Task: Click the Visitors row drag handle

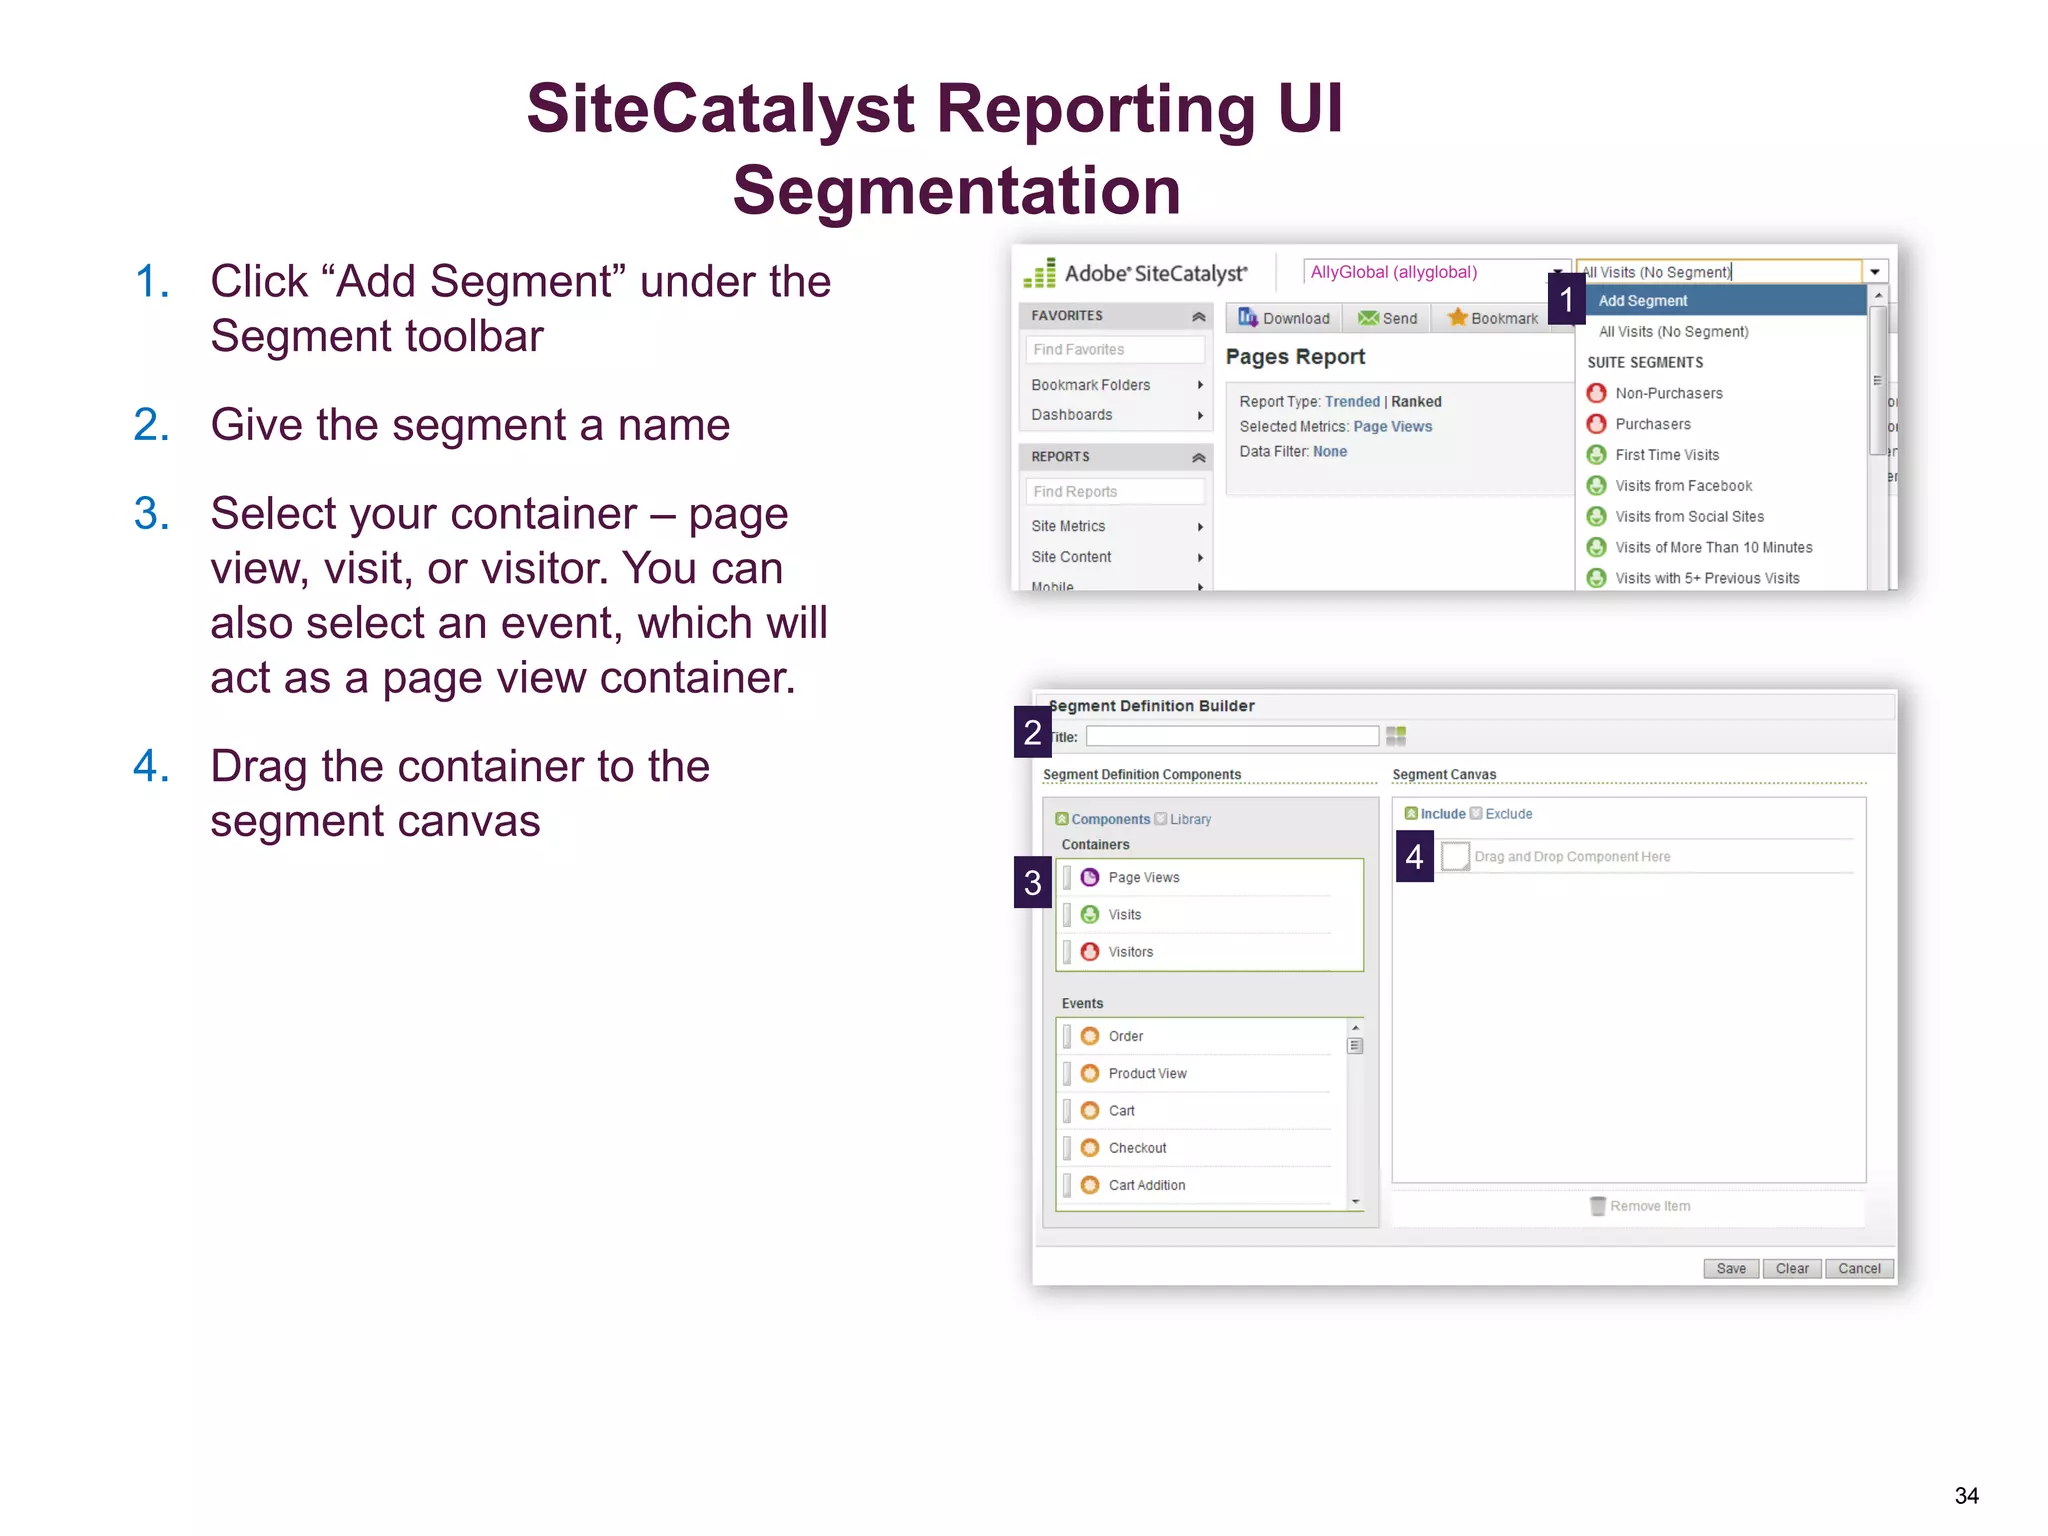Action: (1067, 952)
